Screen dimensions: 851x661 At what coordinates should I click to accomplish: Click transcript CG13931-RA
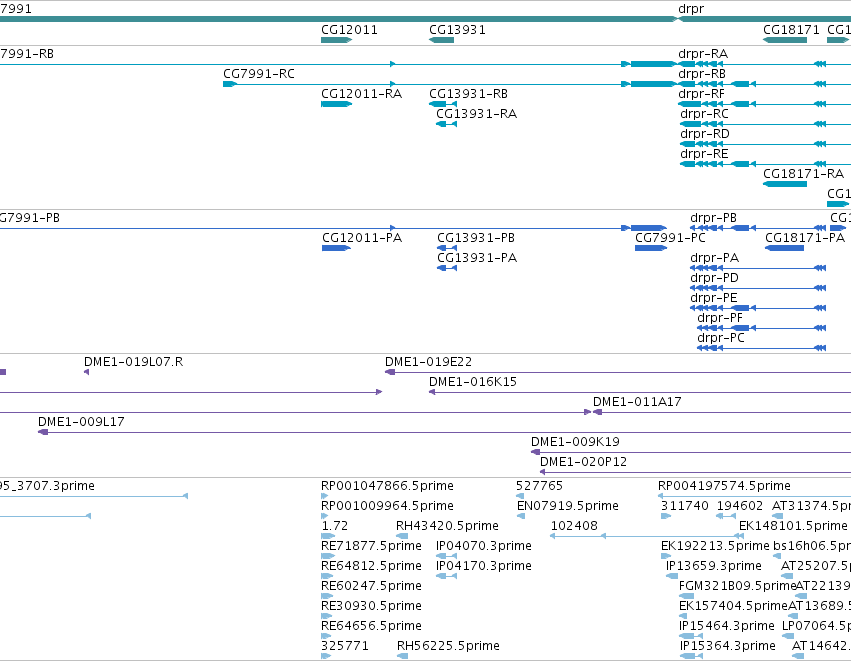(477, 114)
